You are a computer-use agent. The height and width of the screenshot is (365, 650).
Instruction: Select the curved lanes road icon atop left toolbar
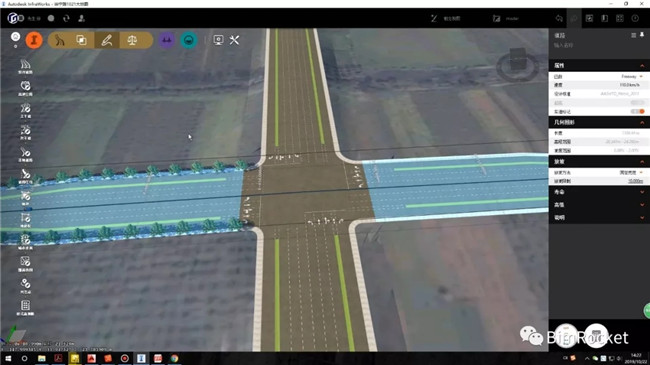pos(25,65)
